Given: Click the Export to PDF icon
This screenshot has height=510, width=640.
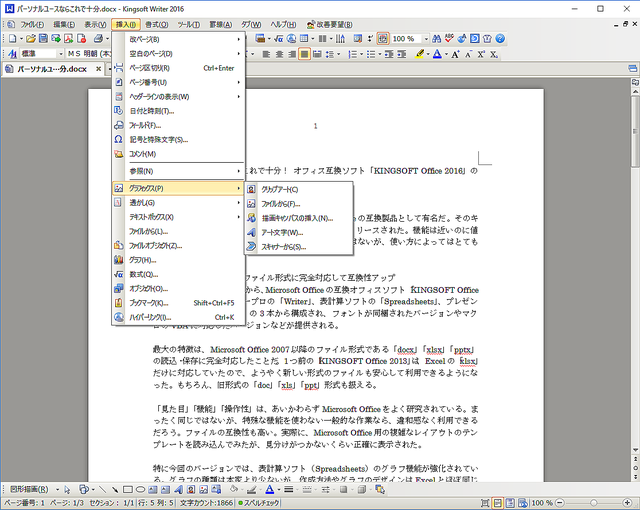Looking at the screenshot, I should pos(69,39).
